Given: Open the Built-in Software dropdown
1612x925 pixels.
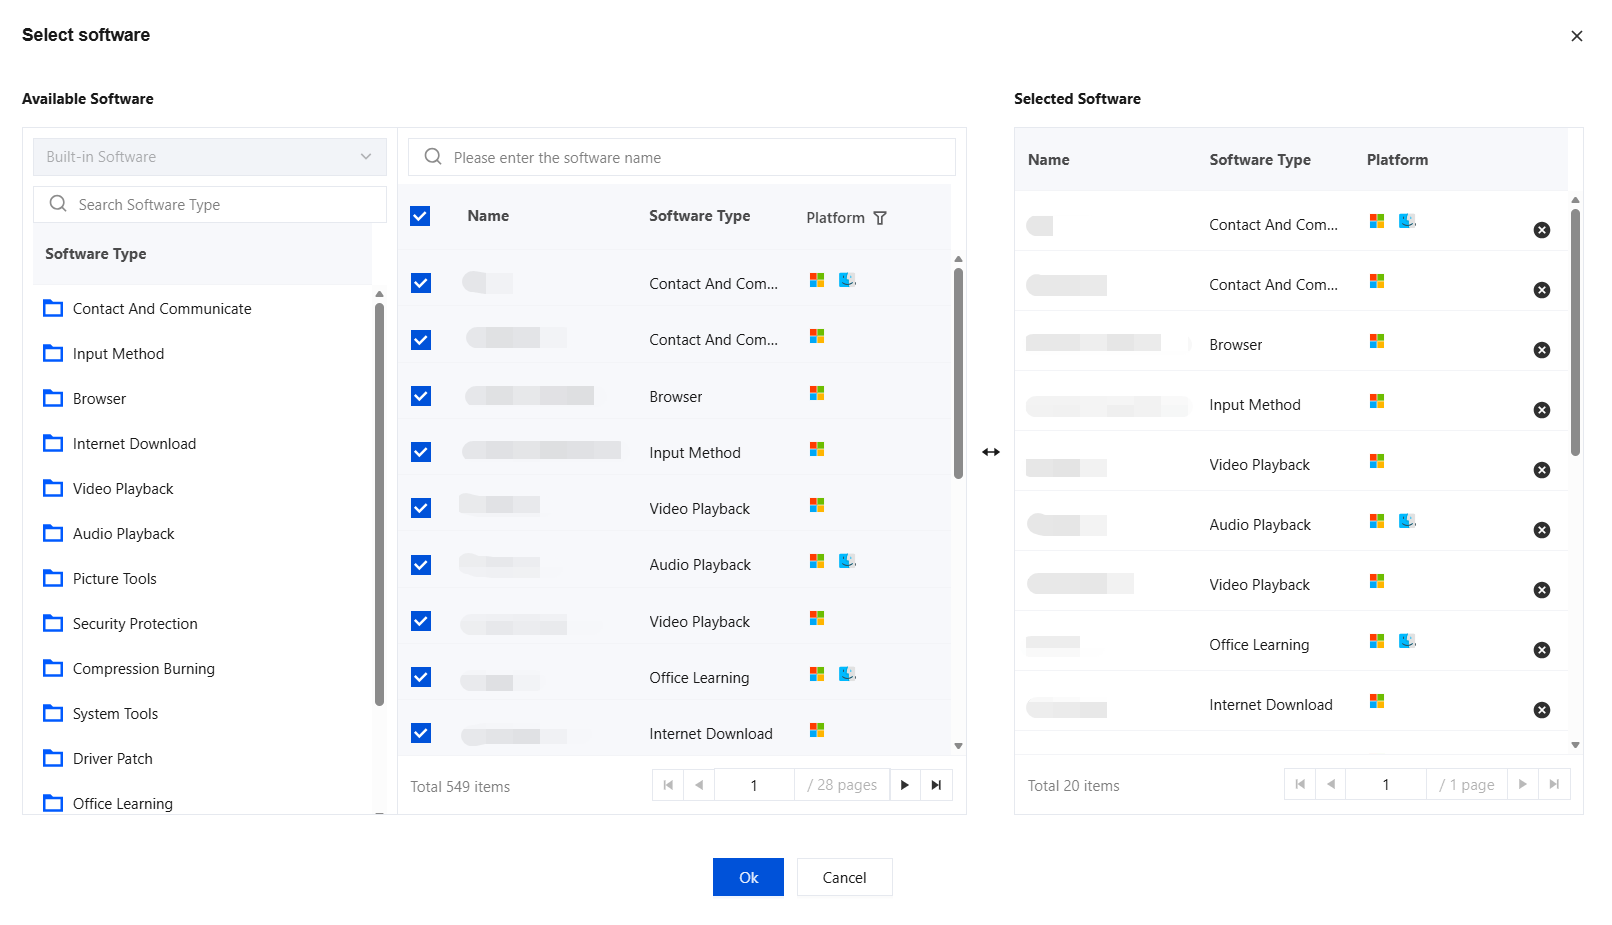Looking at the screenshot, I should pyautogui.click(x=210, y=157).
